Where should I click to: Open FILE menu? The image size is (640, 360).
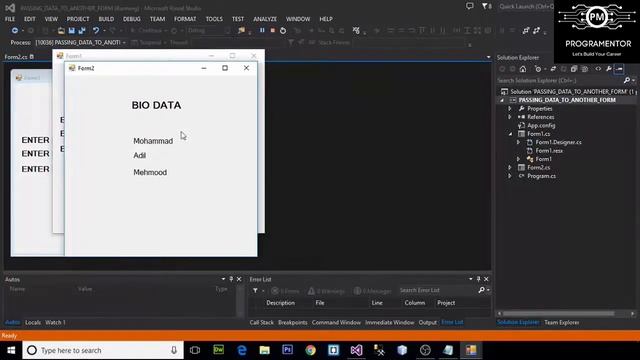[x=10, y=19]
